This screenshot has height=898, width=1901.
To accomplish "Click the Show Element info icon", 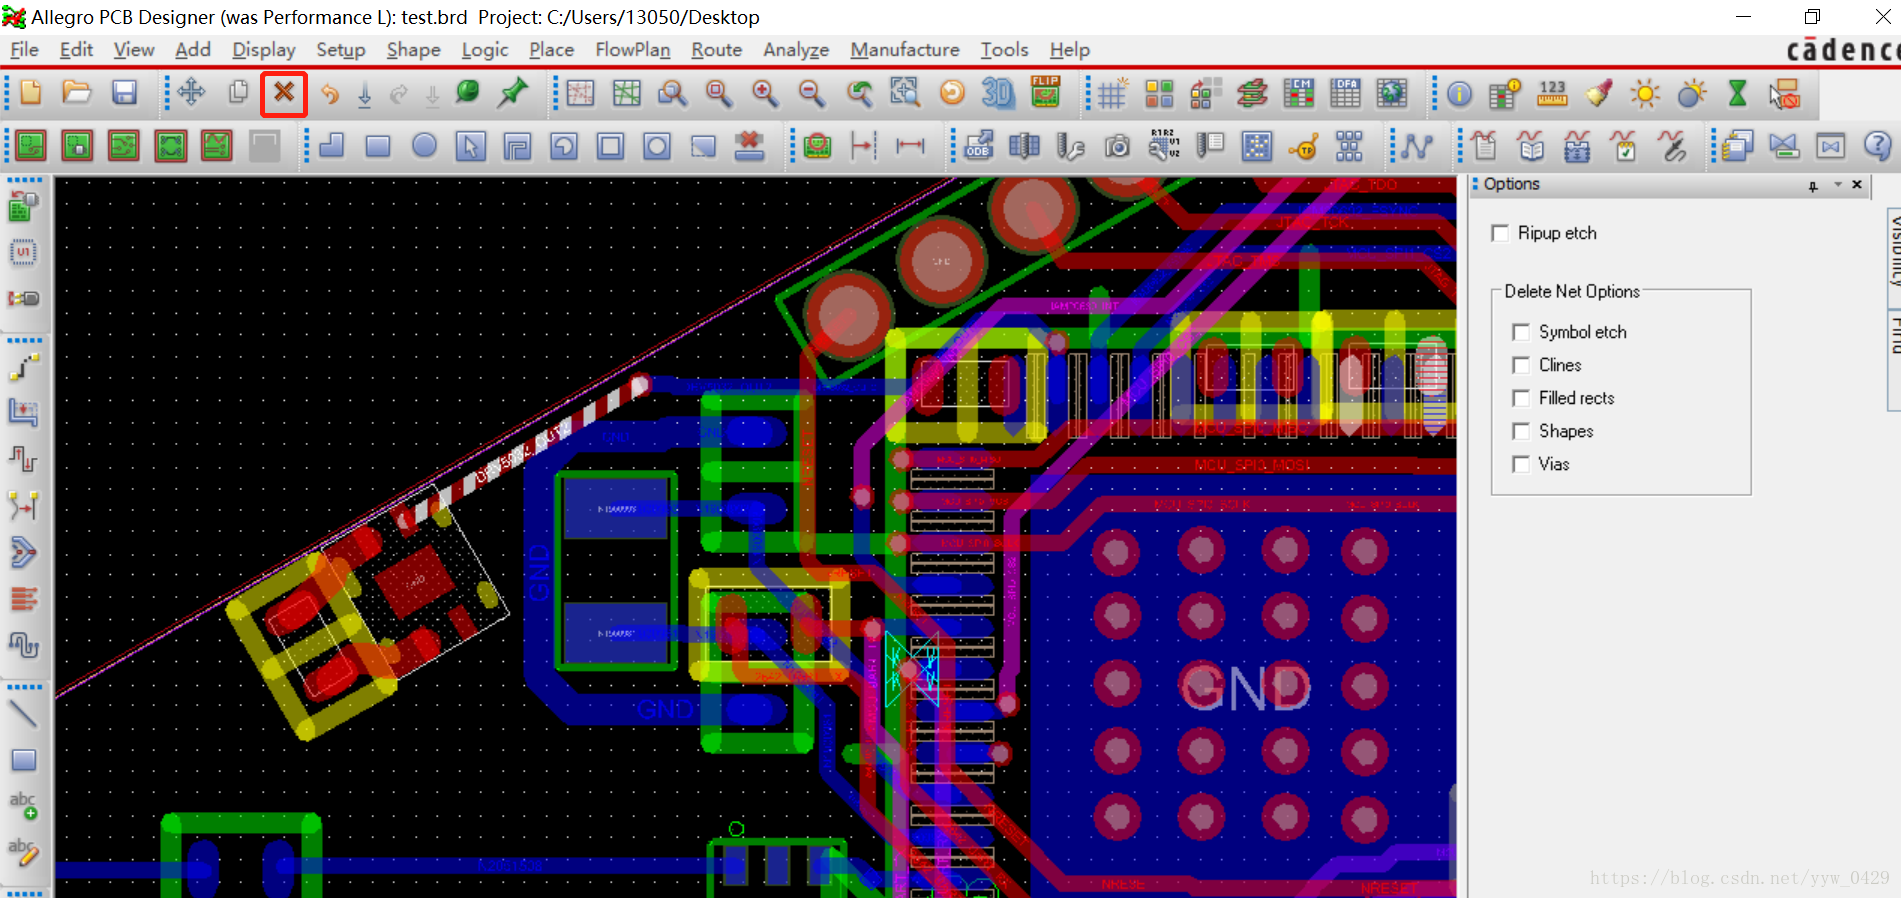I will (1459, 94).
